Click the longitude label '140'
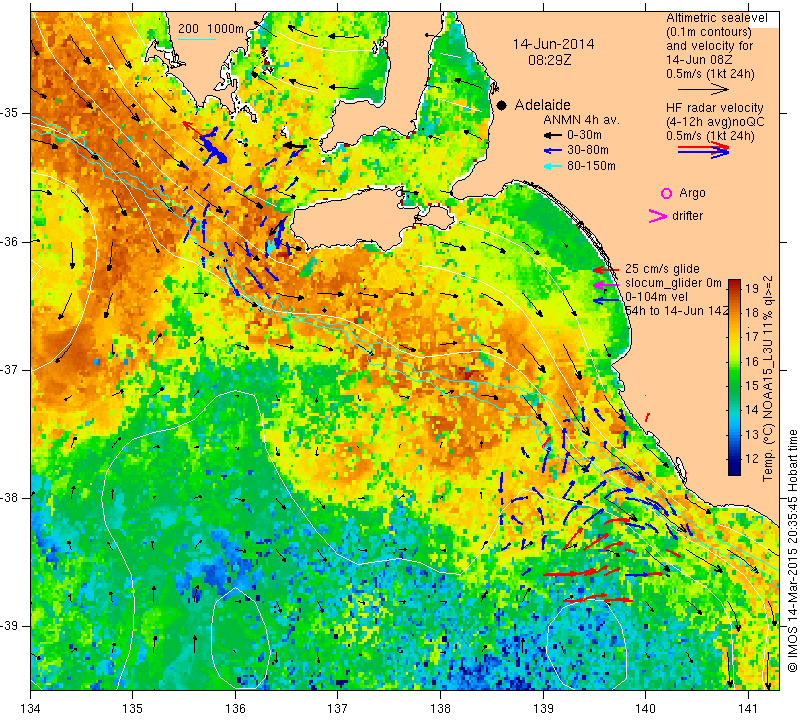The image size is (800, 720). coord(645,708)
